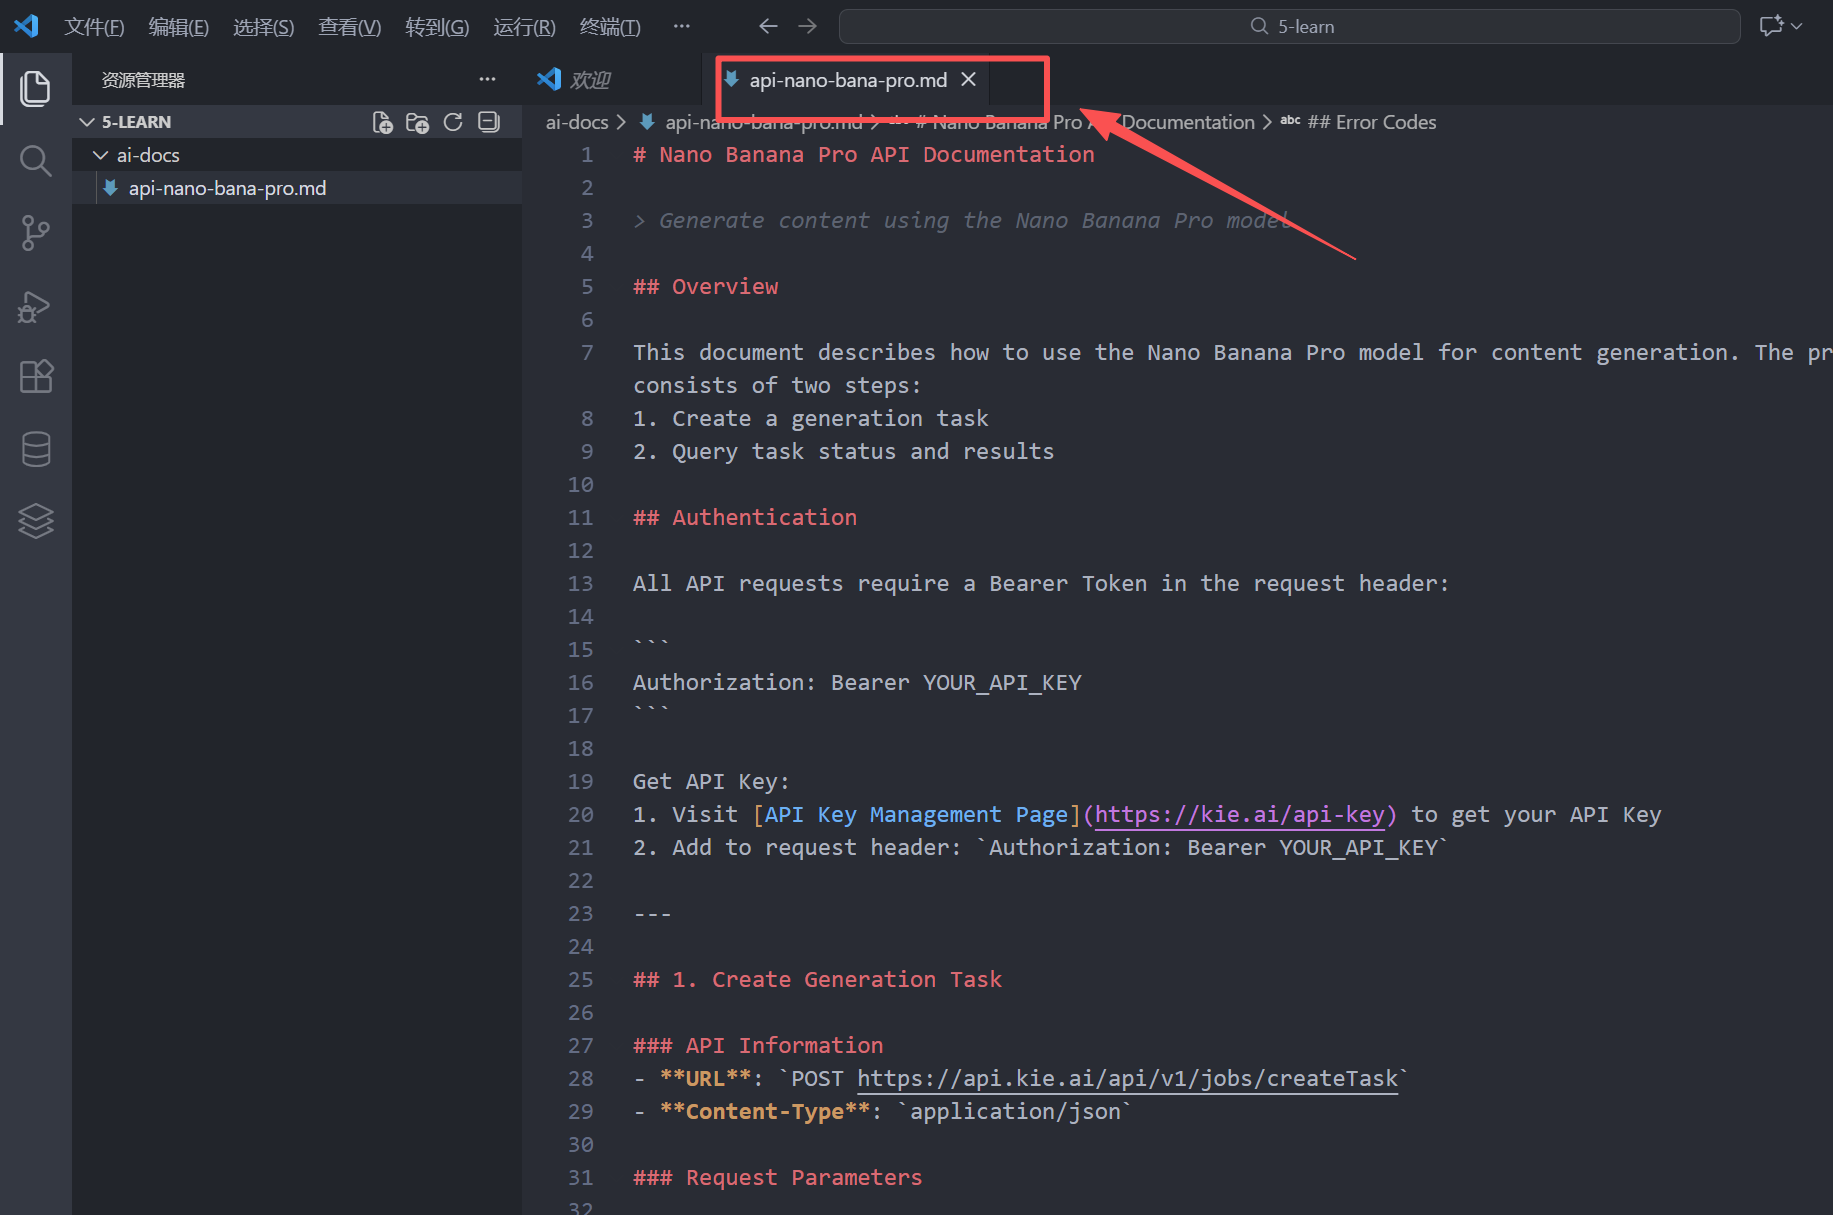The width and height of the screenshot is (1833, 1215).
Task: Open the Run and Debug view
Action: click(x=36, y=305)
